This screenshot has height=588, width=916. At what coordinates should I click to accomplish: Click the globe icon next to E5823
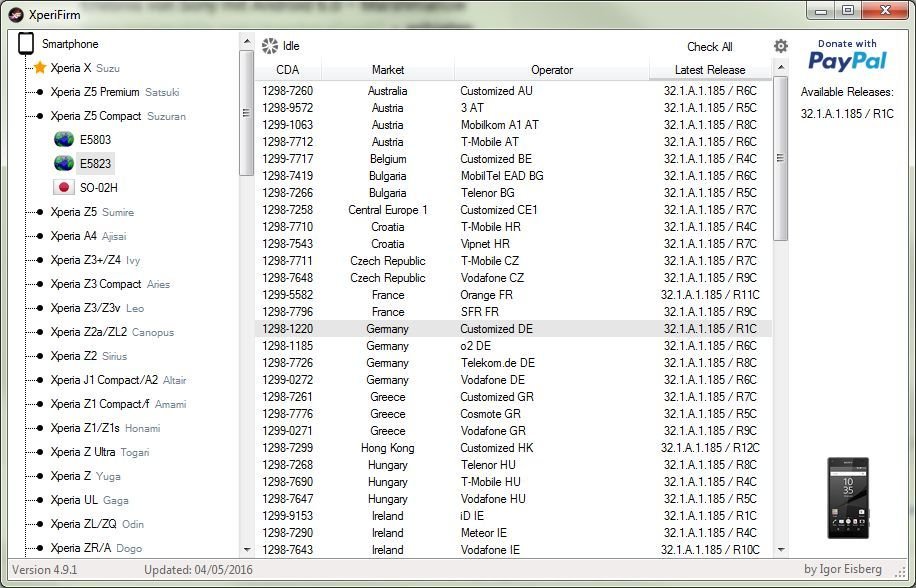(x=64, y=163)
